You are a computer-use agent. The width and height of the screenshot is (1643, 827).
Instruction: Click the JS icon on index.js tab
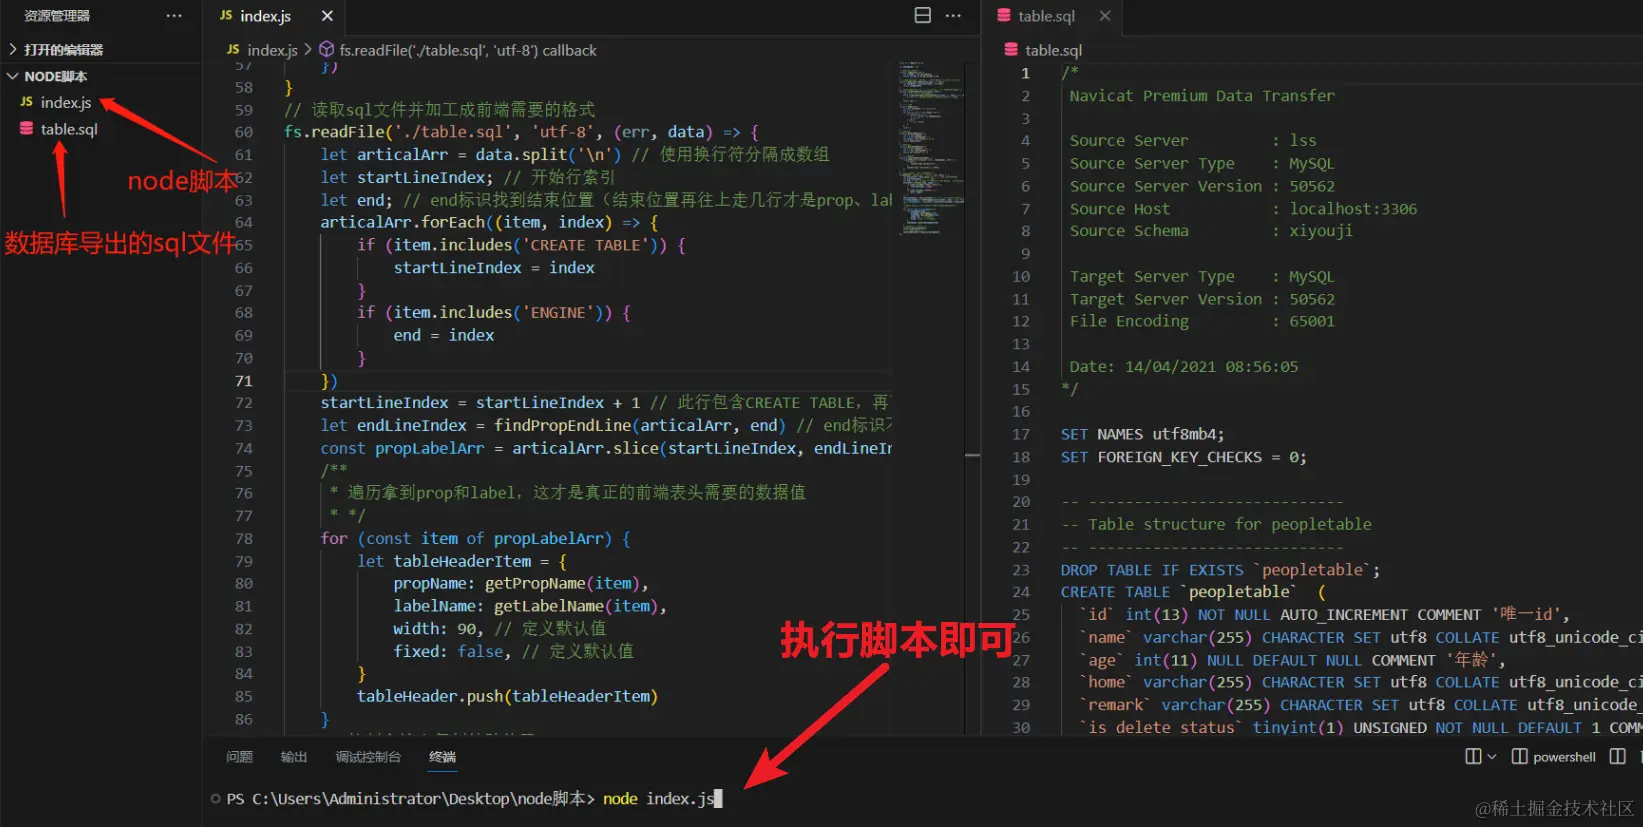coord(226,16)
